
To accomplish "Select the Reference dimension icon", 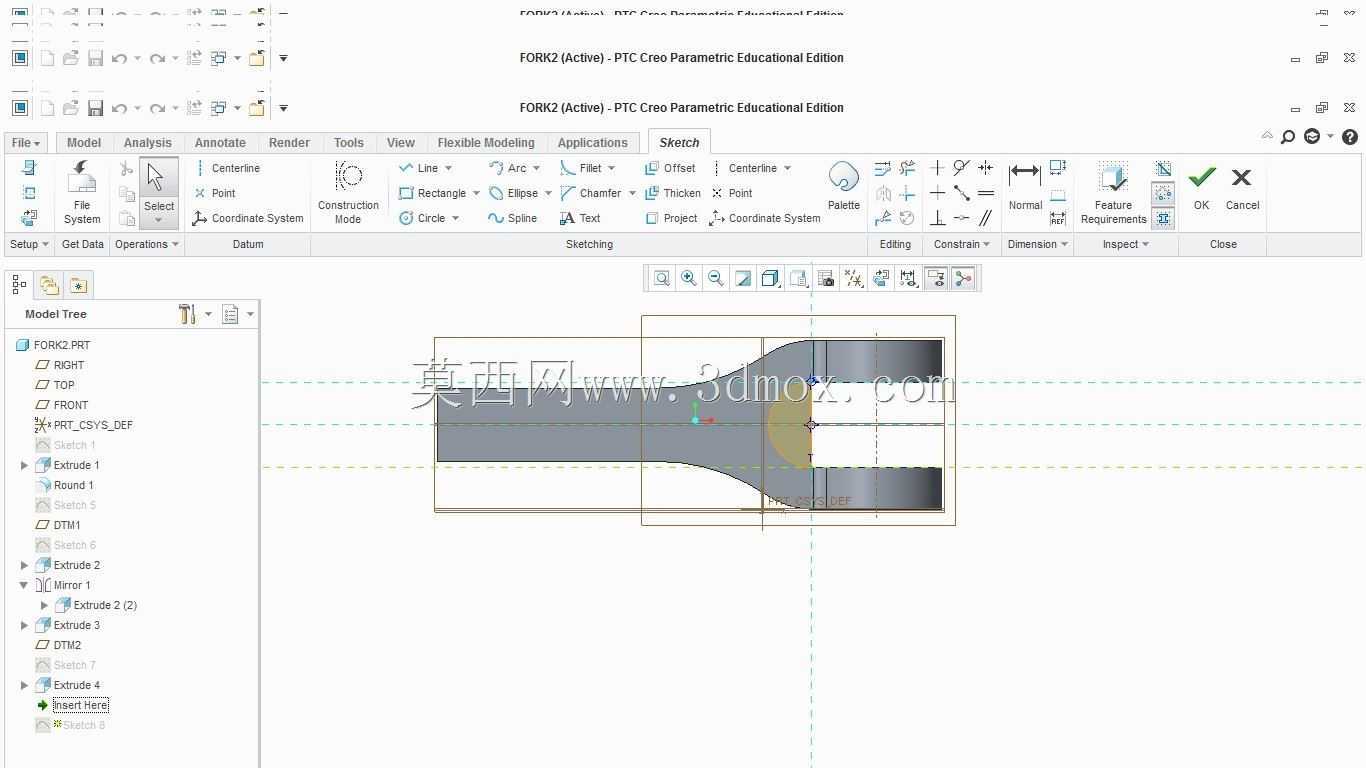I will pos(1058,218).
